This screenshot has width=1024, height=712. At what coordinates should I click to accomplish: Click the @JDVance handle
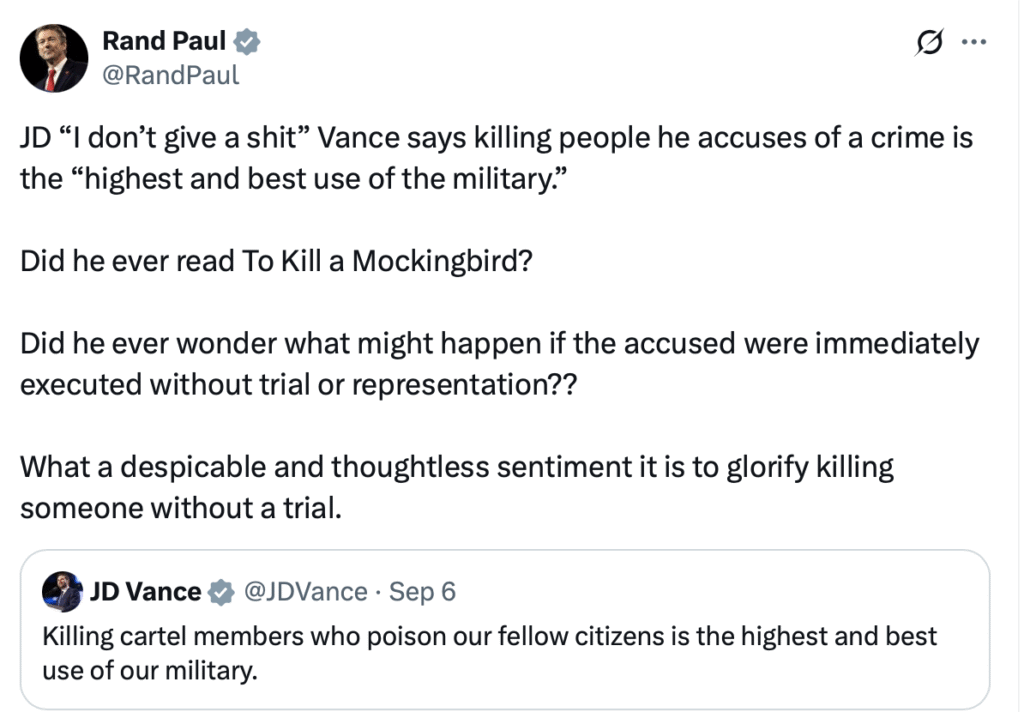[x=305, y=592]
